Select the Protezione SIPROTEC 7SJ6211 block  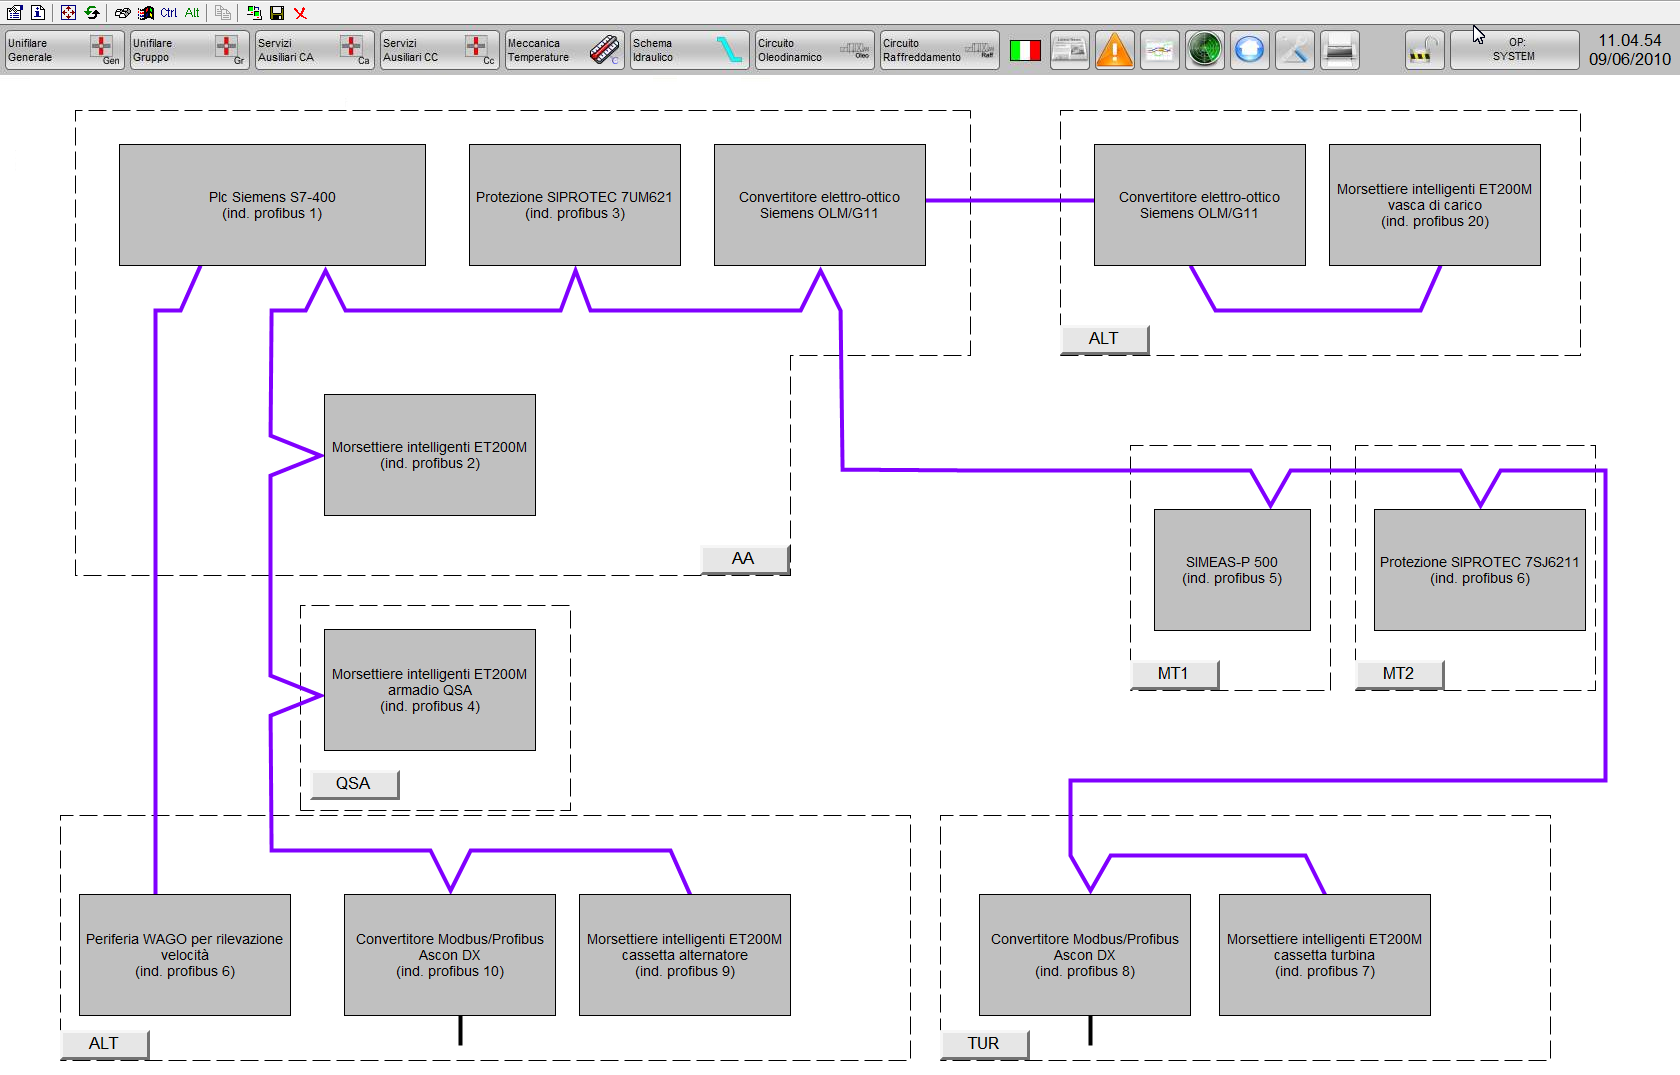coord(1480,570)
